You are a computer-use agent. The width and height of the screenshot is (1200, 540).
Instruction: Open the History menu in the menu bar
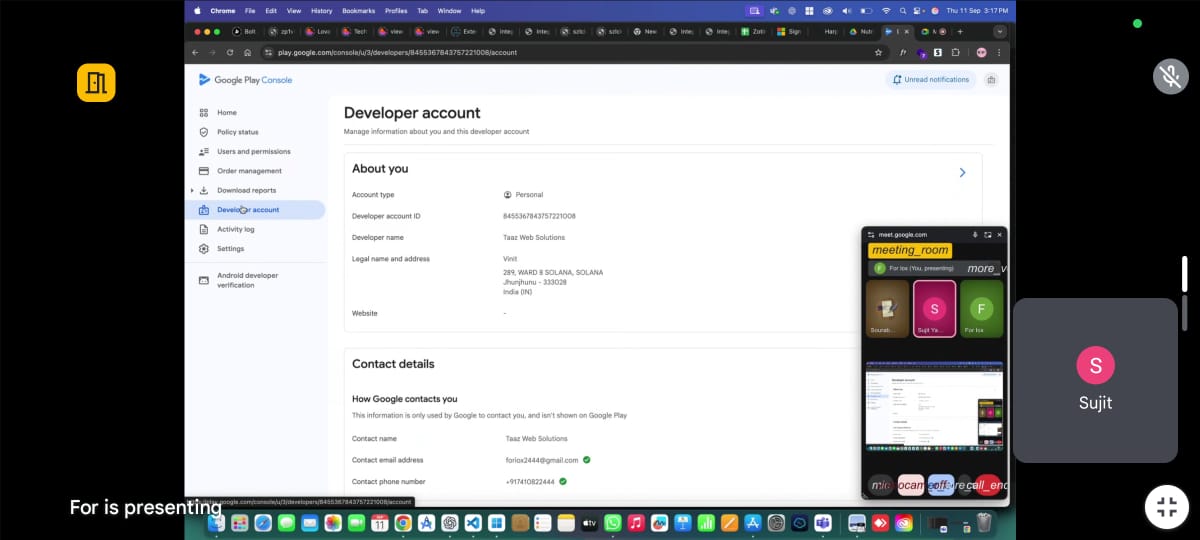coord(321,11)
